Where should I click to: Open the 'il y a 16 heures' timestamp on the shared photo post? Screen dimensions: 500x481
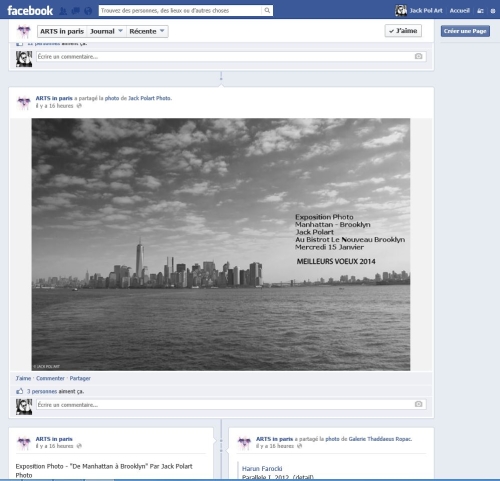54,106
